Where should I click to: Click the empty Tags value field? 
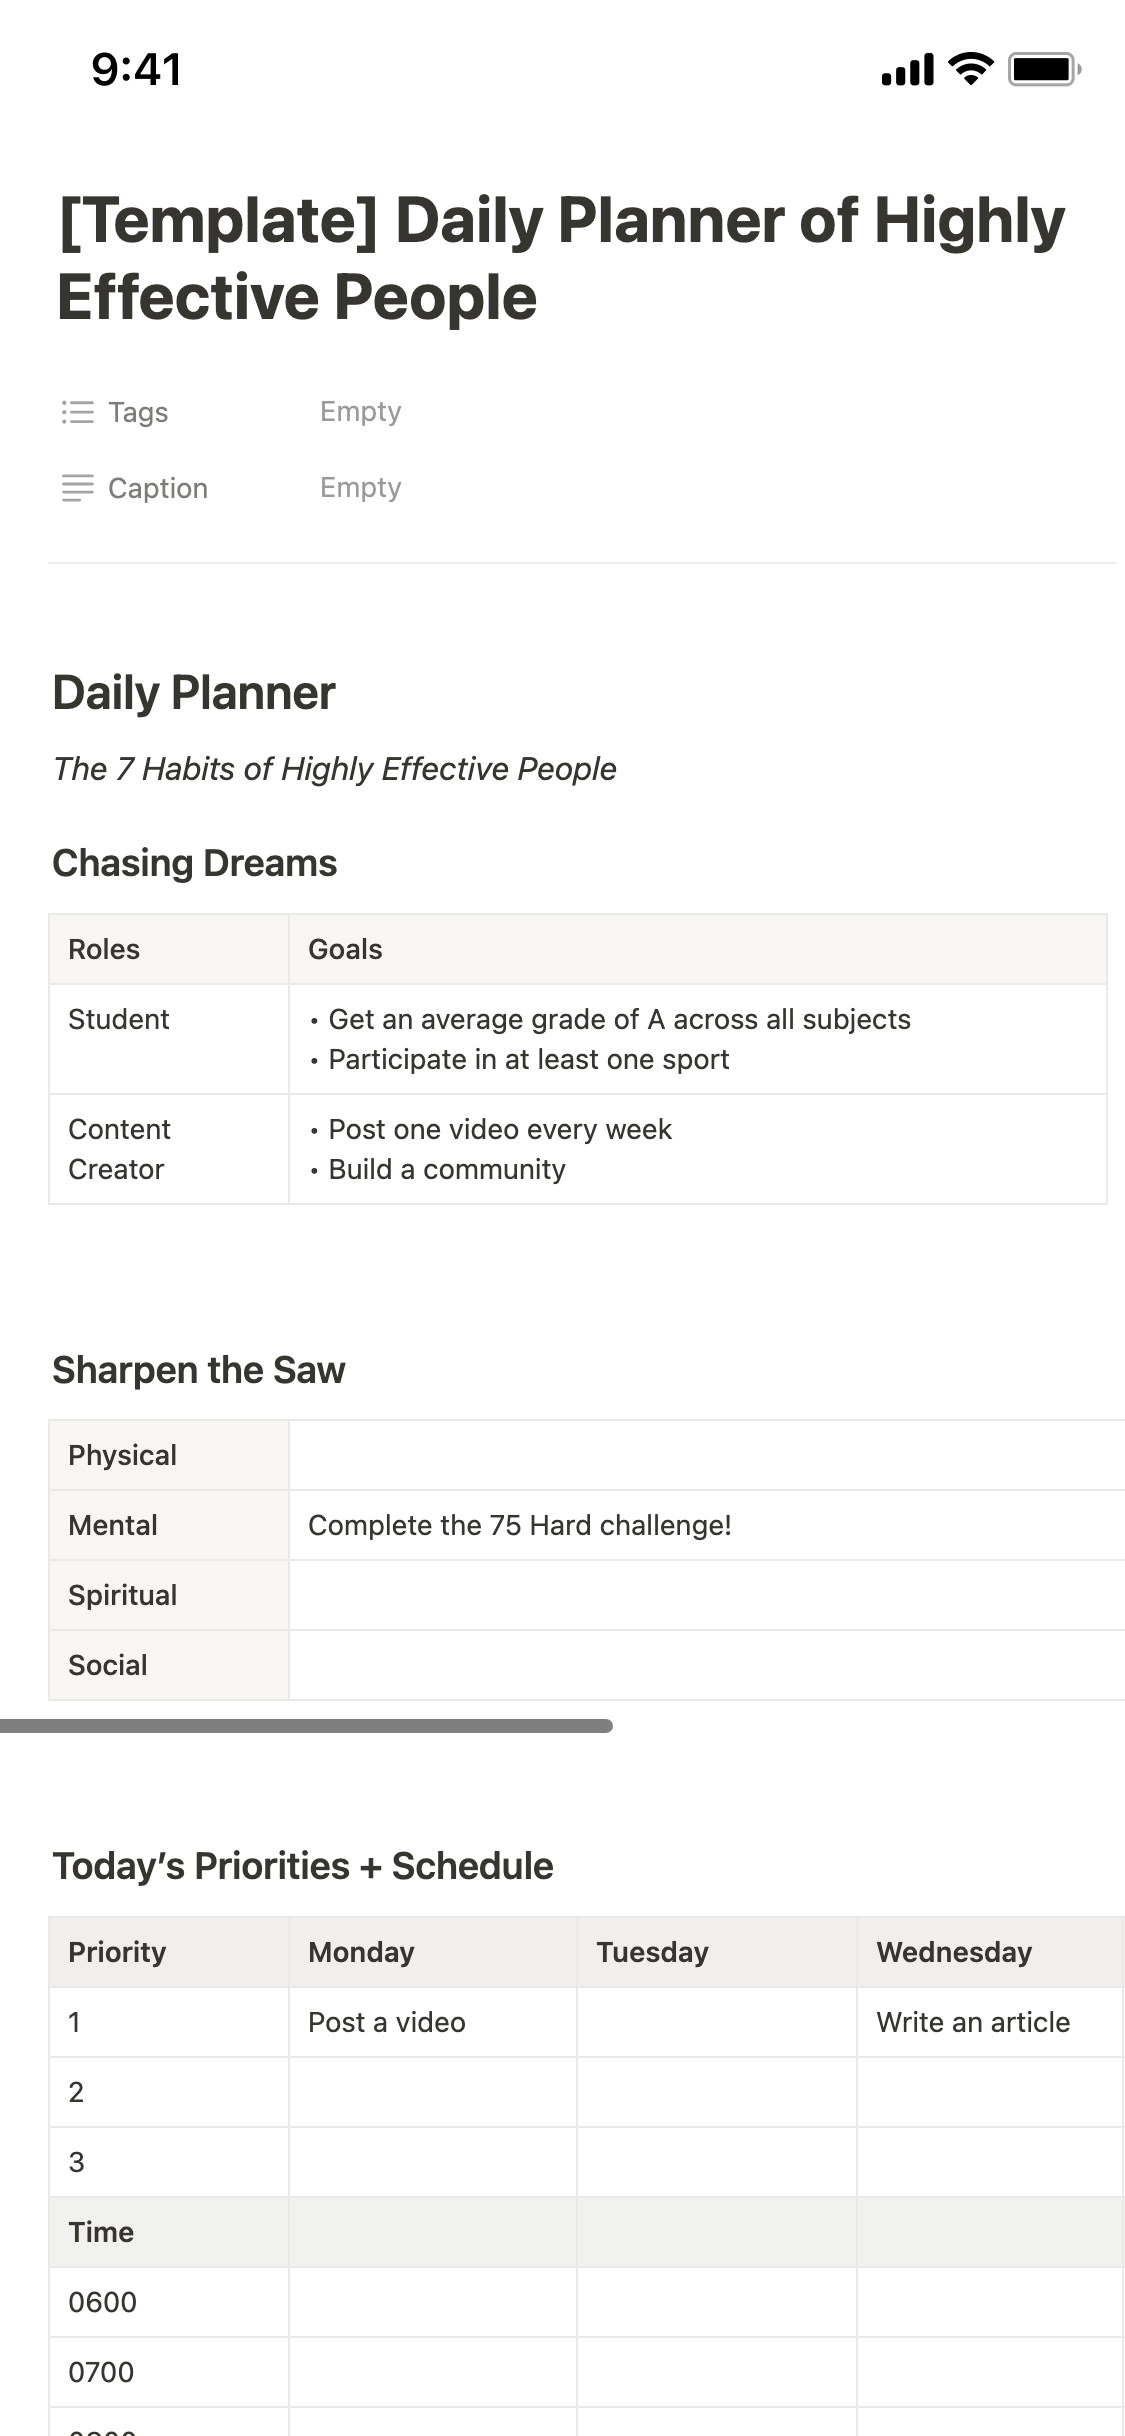[360, 412]
